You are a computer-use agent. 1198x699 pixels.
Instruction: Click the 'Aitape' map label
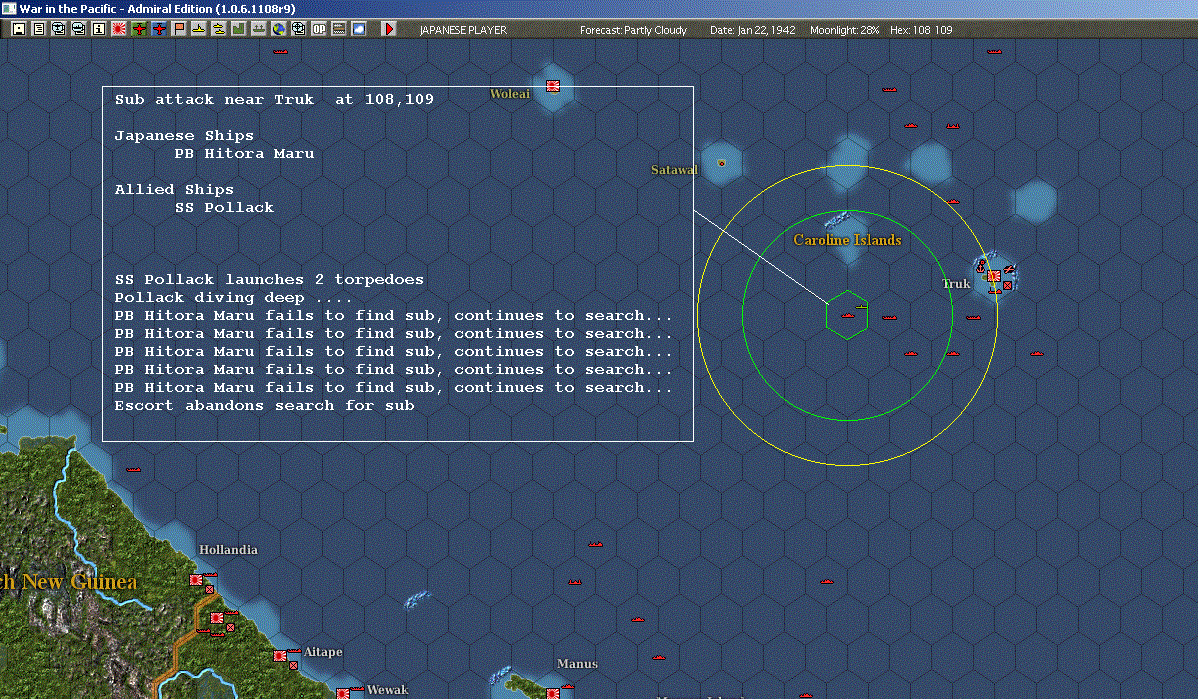point(323,652)
